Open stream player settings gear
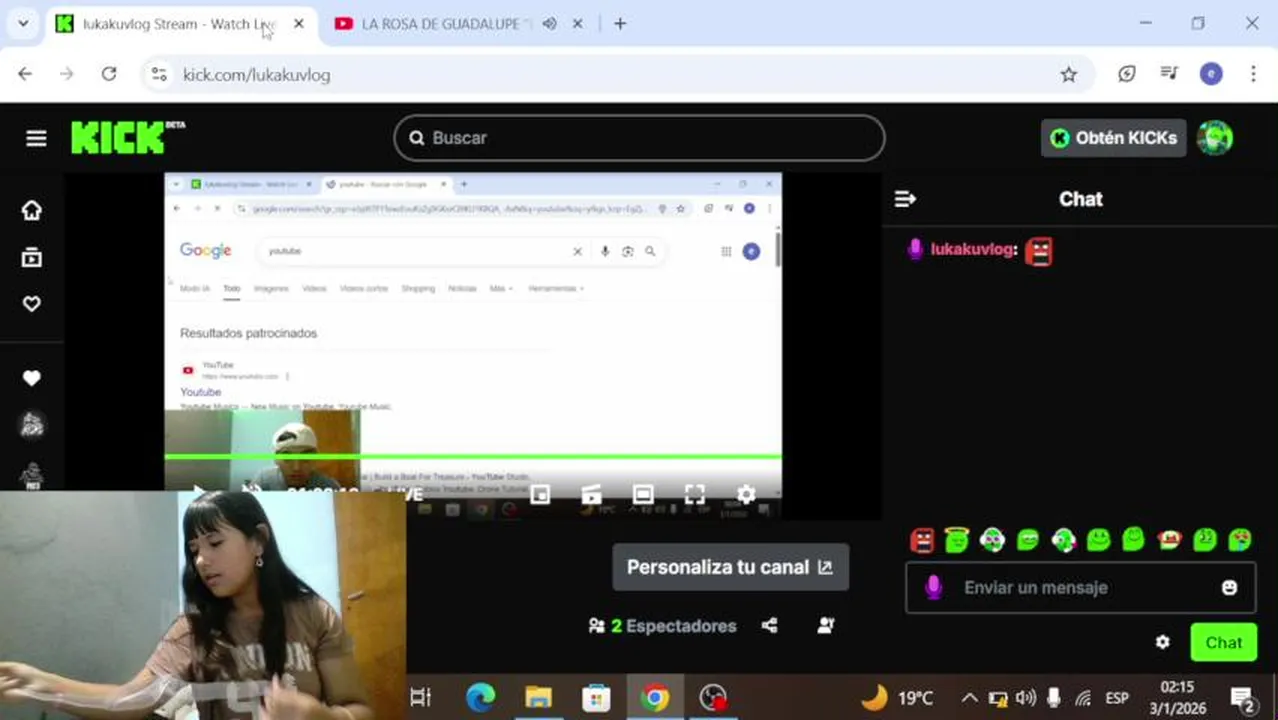 click(x=746, y=494)
